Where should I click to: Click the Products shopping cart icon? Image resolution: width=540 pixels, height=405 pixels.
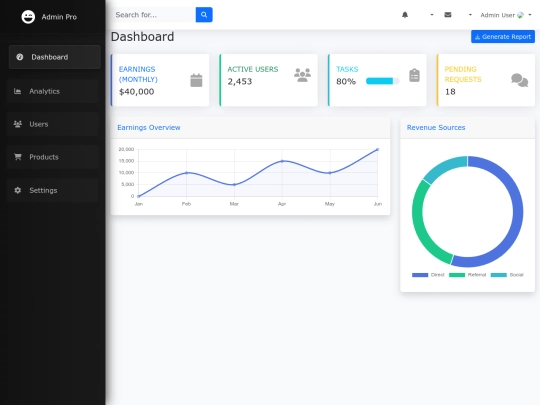(18, 157)
